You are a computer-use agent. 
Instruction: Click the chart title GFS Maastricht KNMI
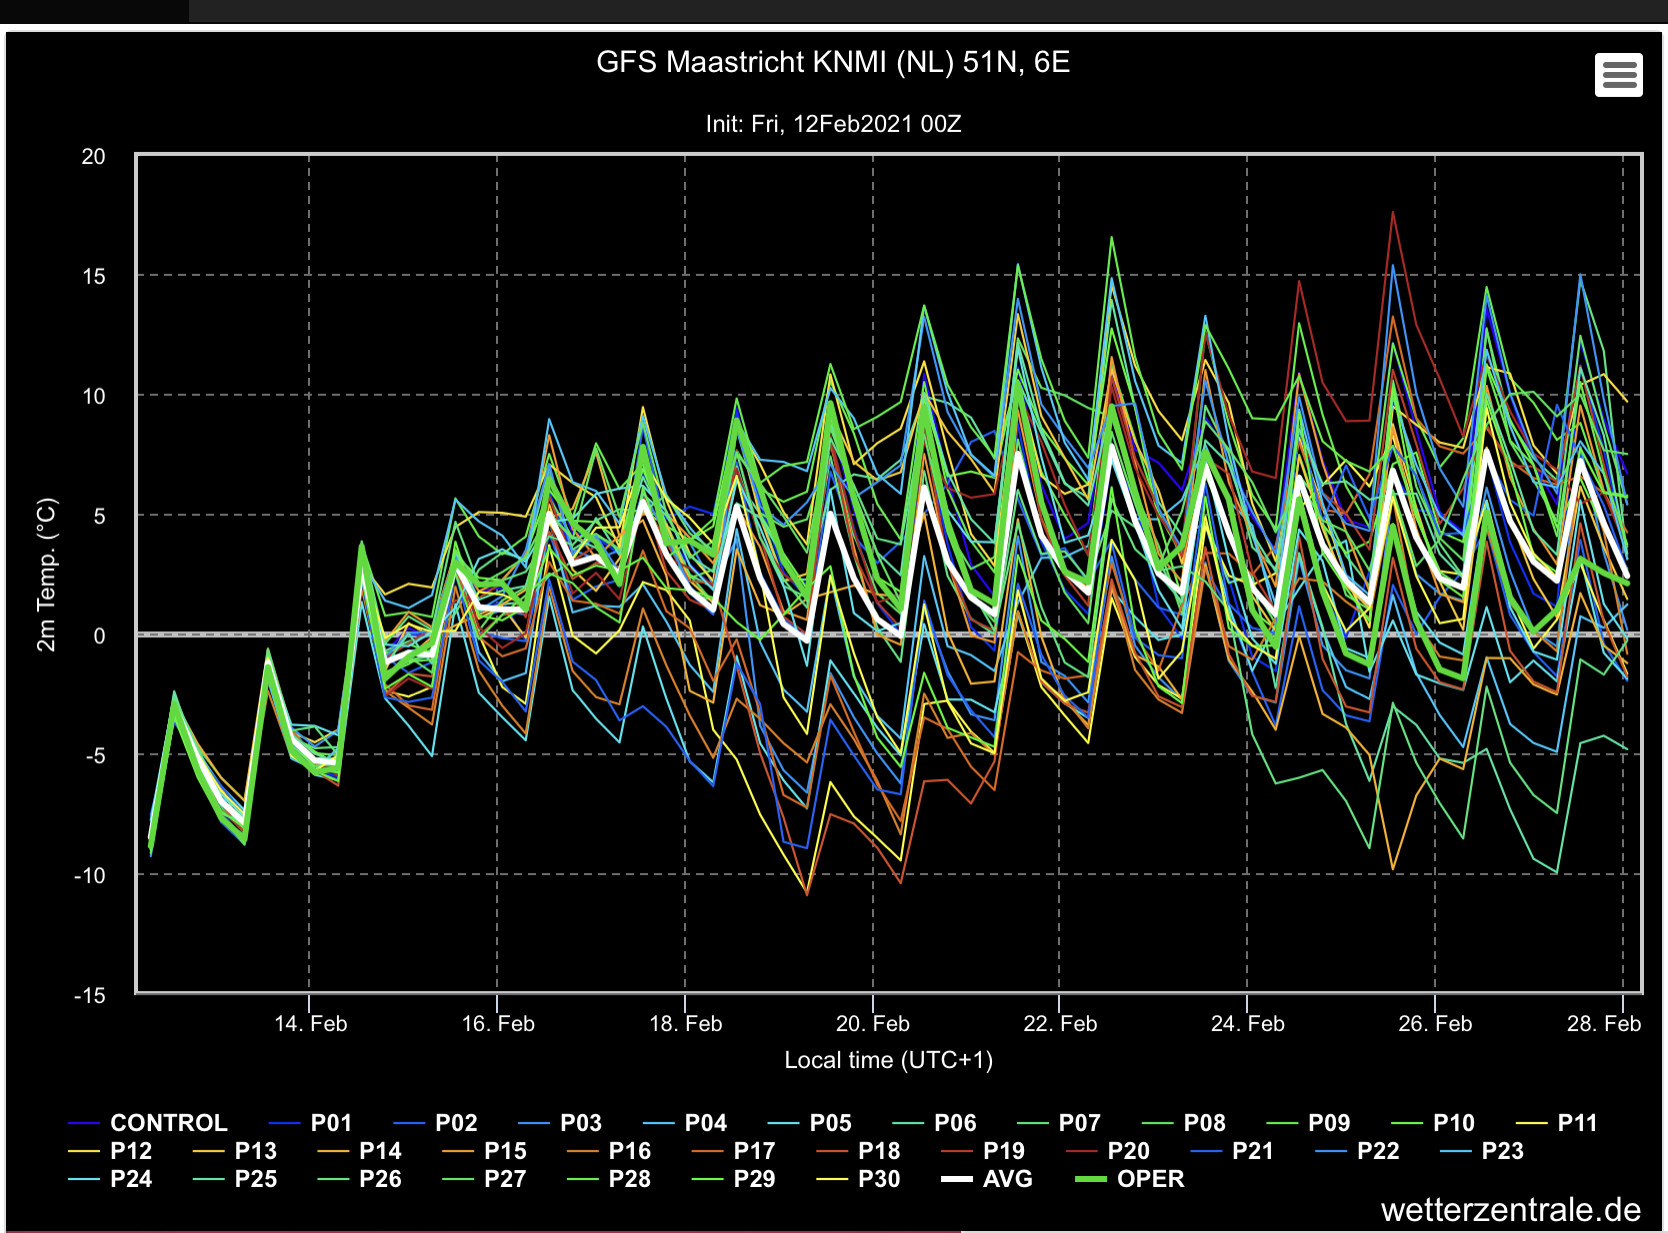coord(833,62)
